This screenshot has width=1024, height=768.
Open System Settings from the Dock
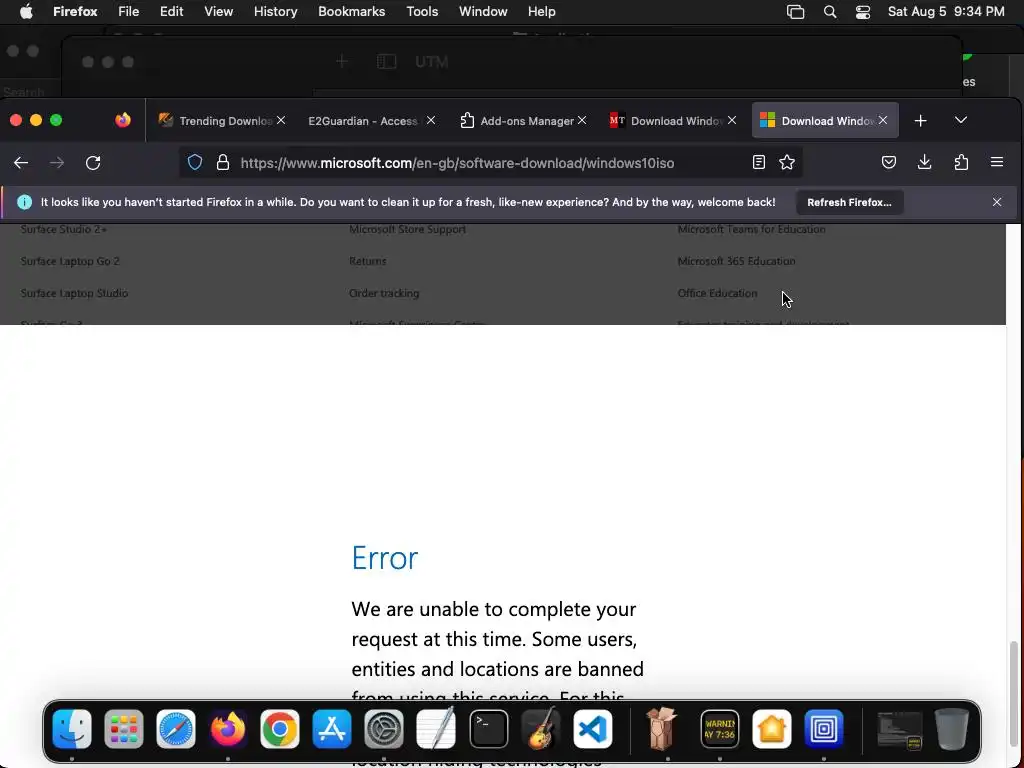(x=384, y=729)
